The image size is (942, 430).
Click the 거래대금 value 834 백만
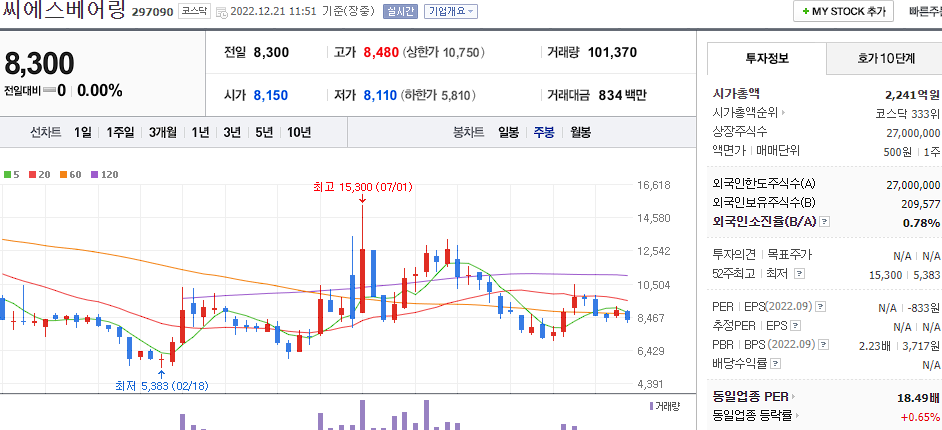click(622, 95)
